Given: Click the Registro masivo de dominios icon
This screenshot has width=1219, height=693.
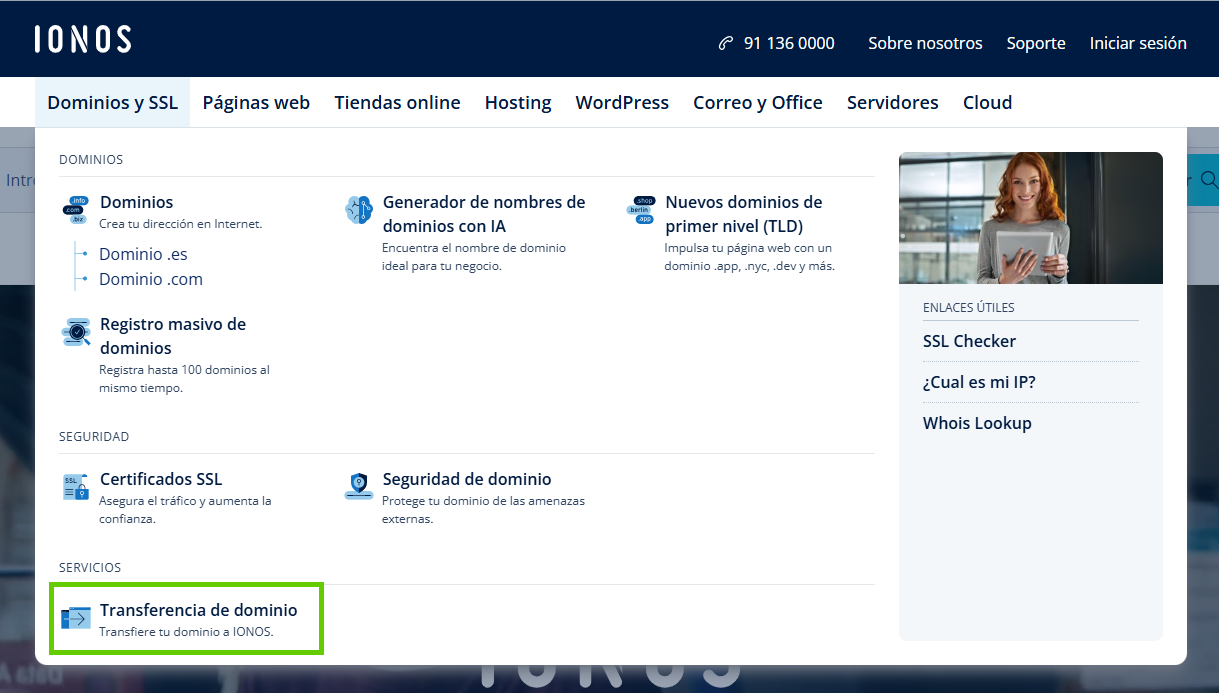Looking at the screenshot, I should 75,331.
